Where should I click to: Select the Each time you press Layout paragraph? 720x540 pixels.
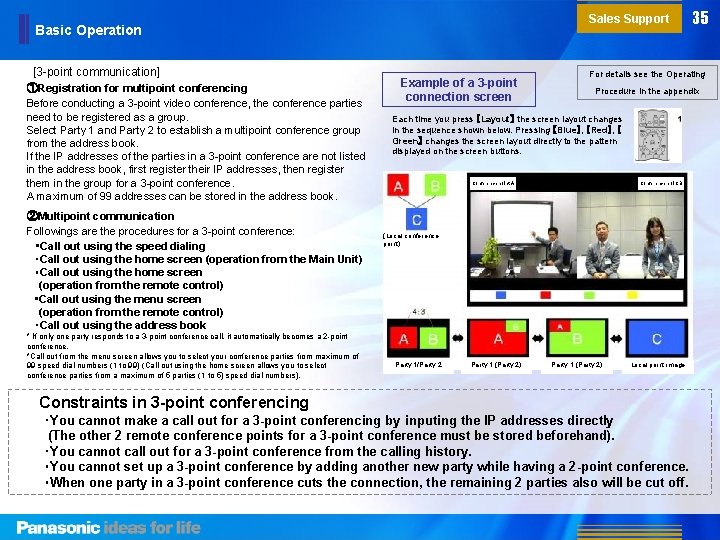pos(507,135)
